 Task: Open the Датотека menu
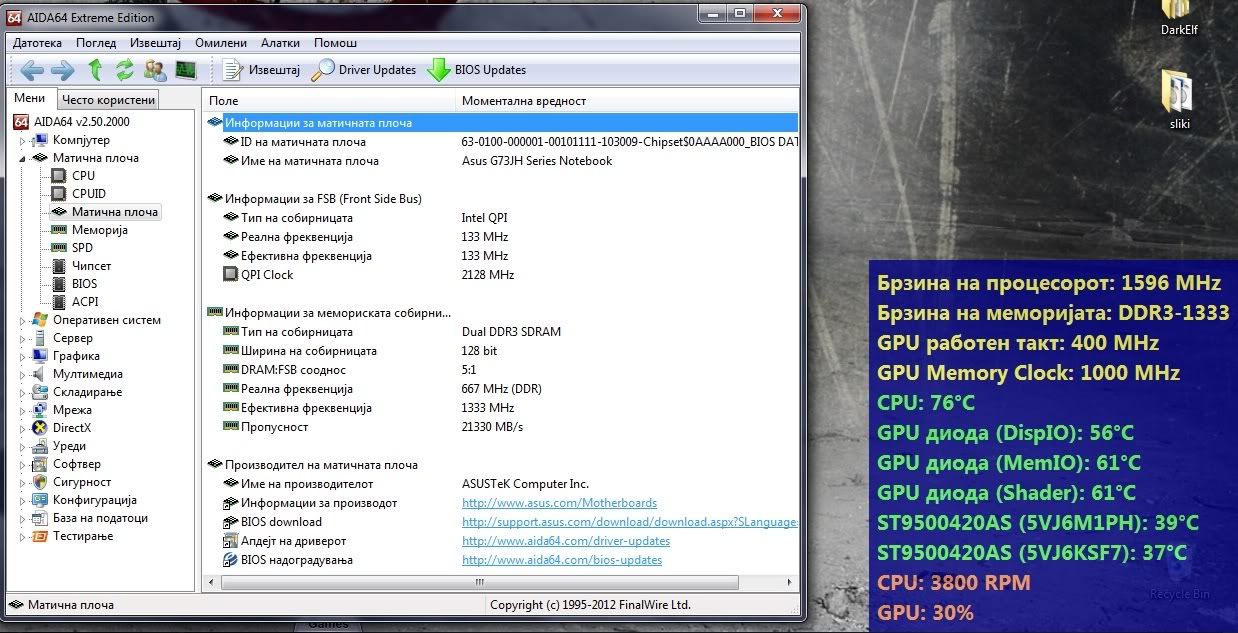(x=37, y=43)
